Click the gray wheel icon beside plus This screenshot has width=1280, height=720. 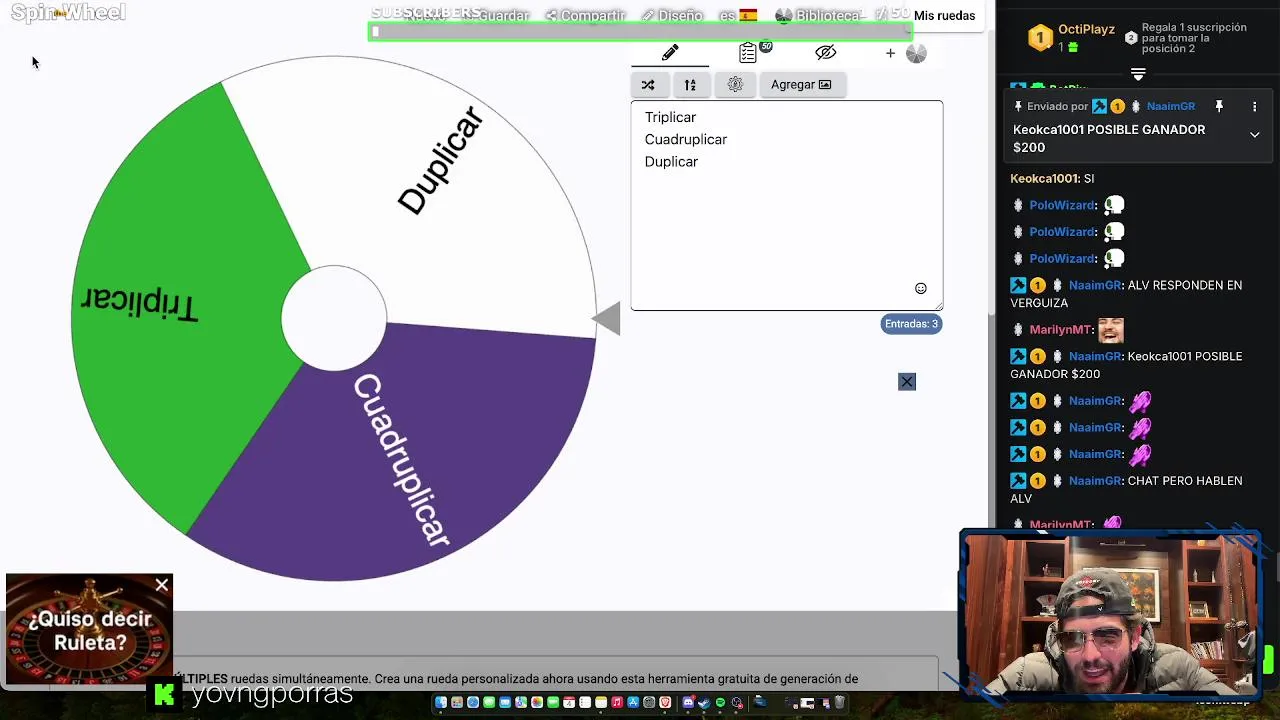click(916, 54)
